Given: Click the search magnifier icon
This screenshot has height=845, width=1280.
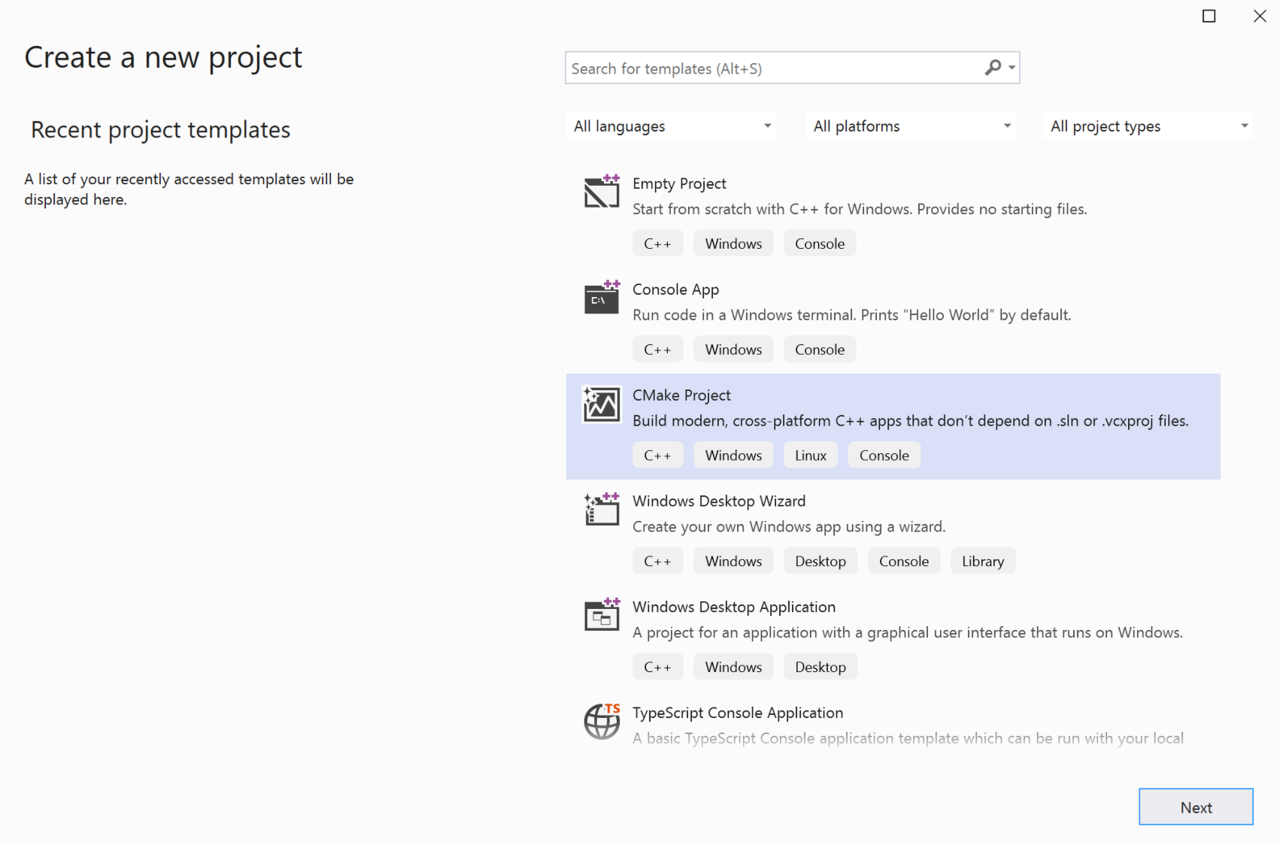Looking at the screenshot, I should 992,68.
